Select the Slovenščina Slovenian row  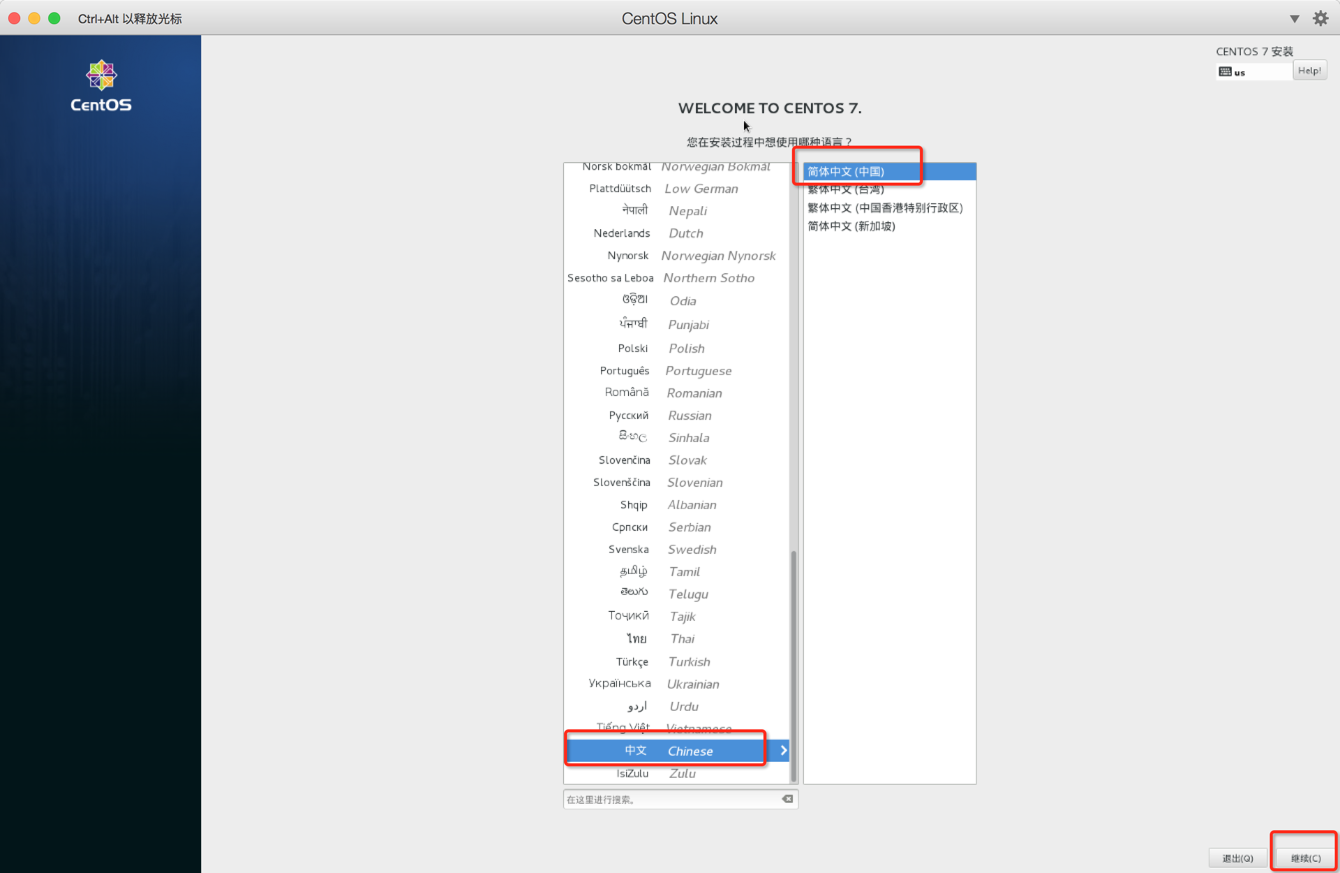(x=676, y=482)
